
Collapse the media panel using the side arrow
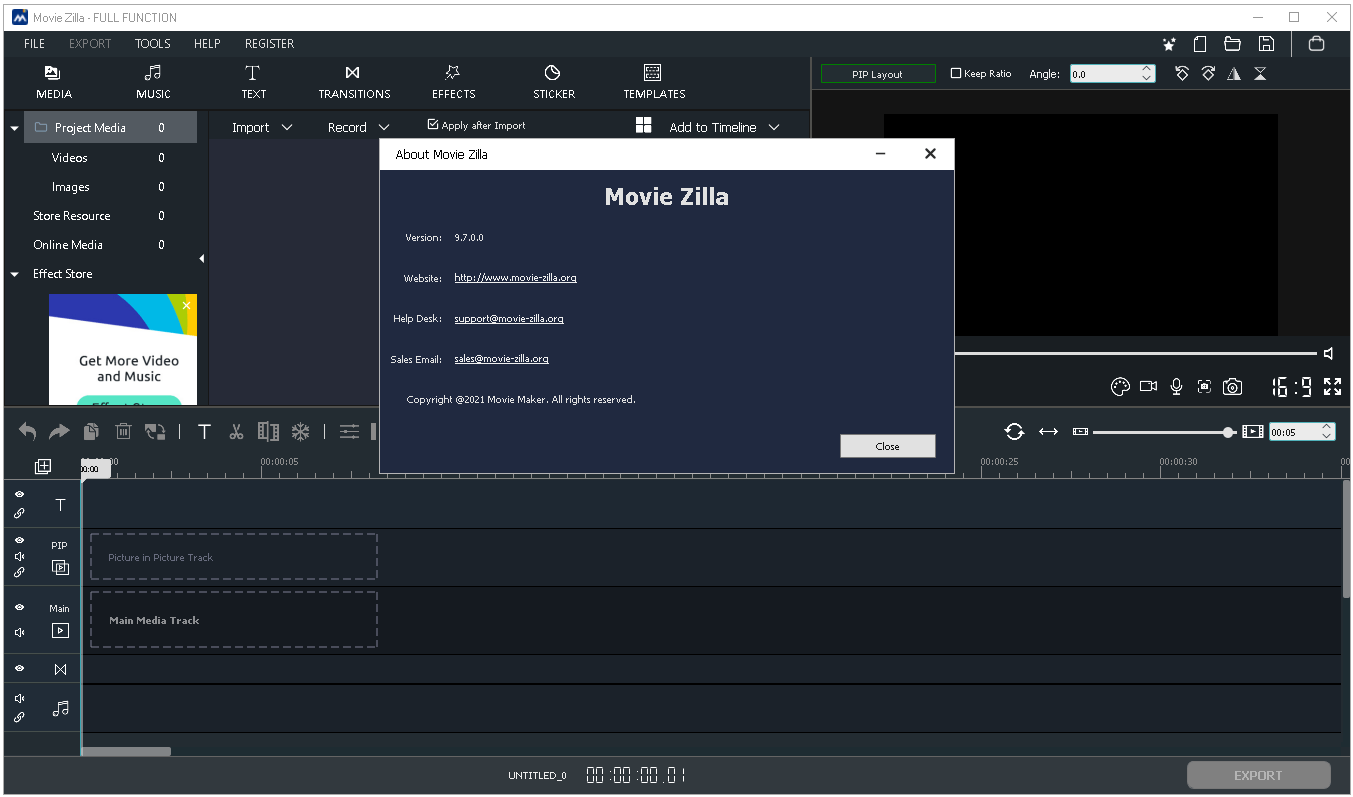tap(202, 259)
